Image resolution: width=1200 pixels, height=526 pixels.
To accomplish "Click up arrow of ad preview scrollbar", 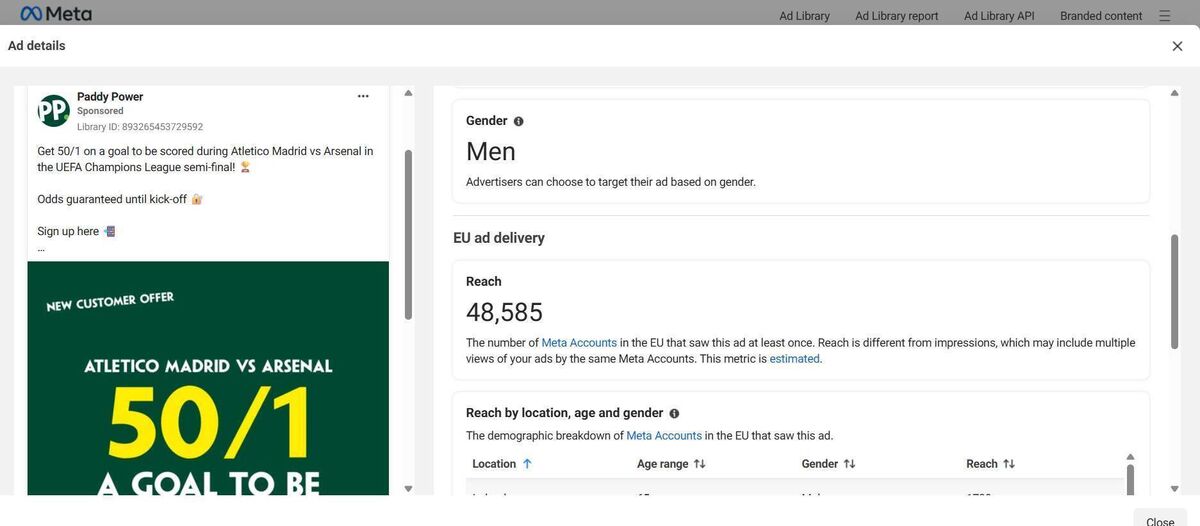I will tap(408, 93).
